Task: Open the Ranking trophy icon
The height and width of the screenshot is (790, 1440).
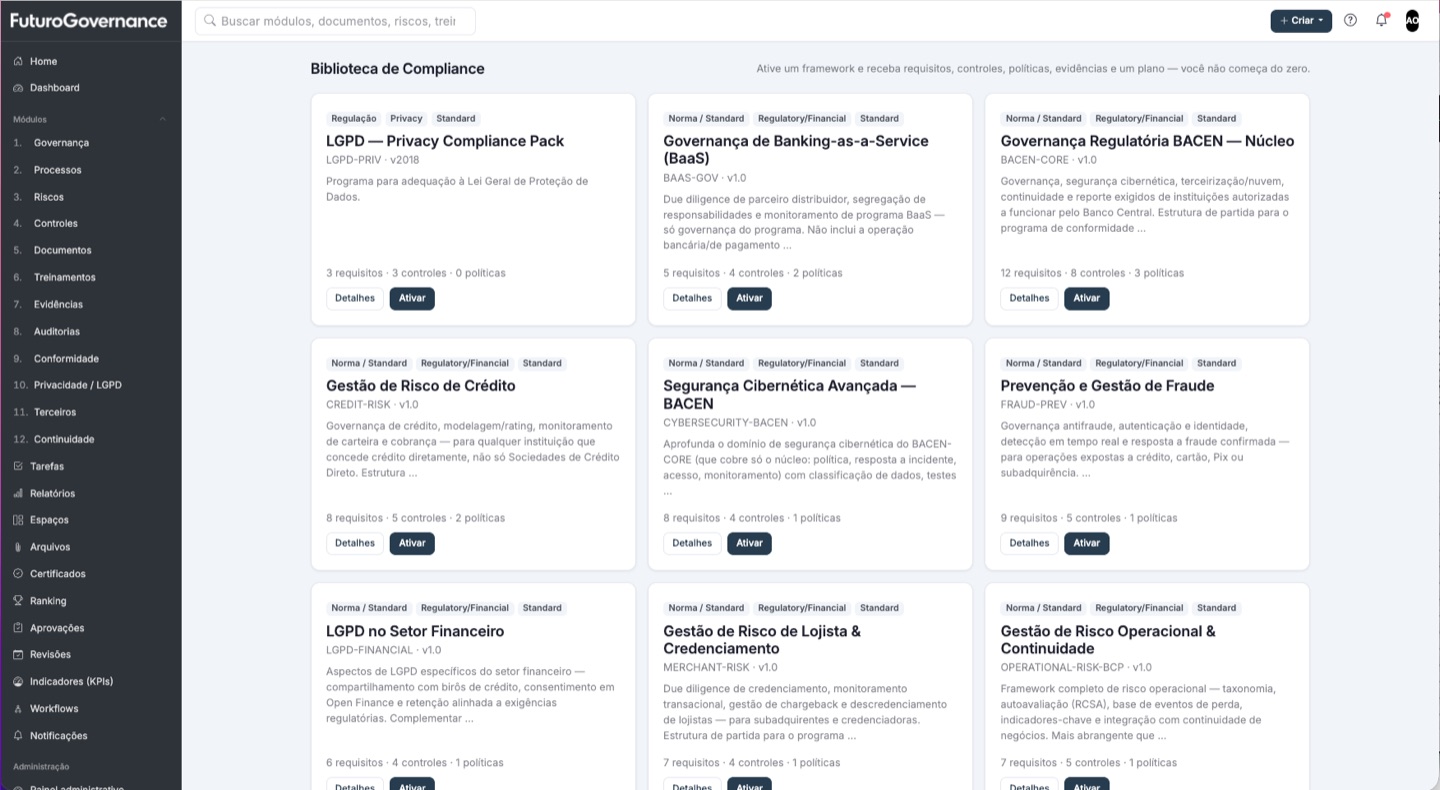Action: click(x=19, y=601)
